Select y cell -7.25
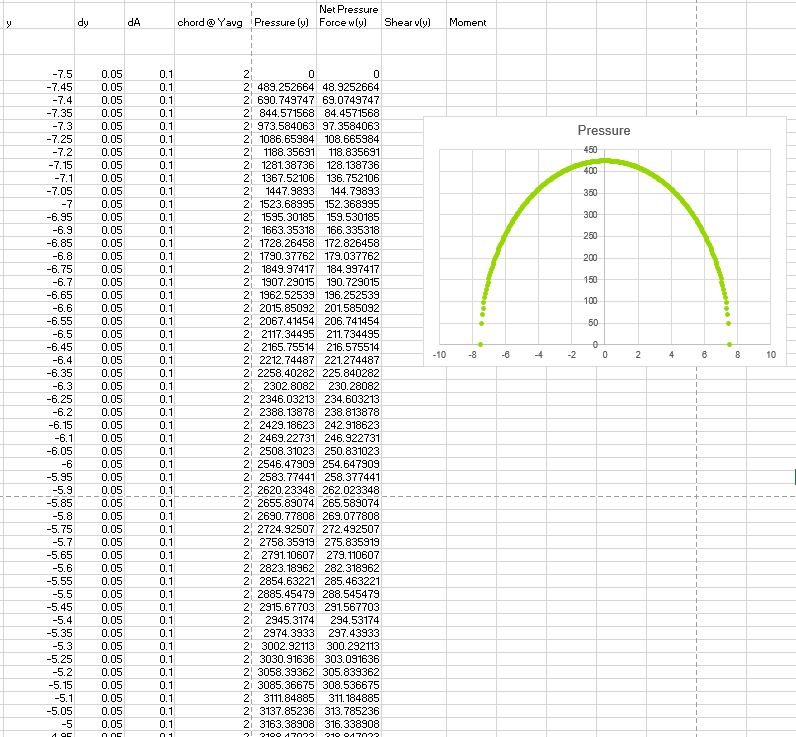 (x=39, y=139)
